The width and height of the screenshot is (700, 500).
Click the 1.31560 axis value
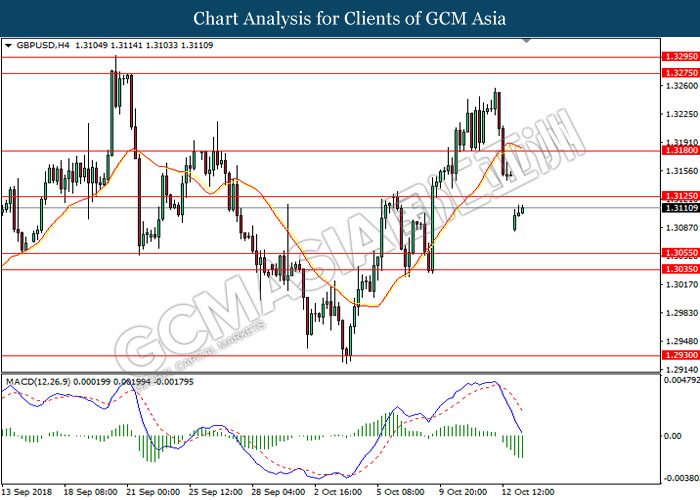(681, 171)
